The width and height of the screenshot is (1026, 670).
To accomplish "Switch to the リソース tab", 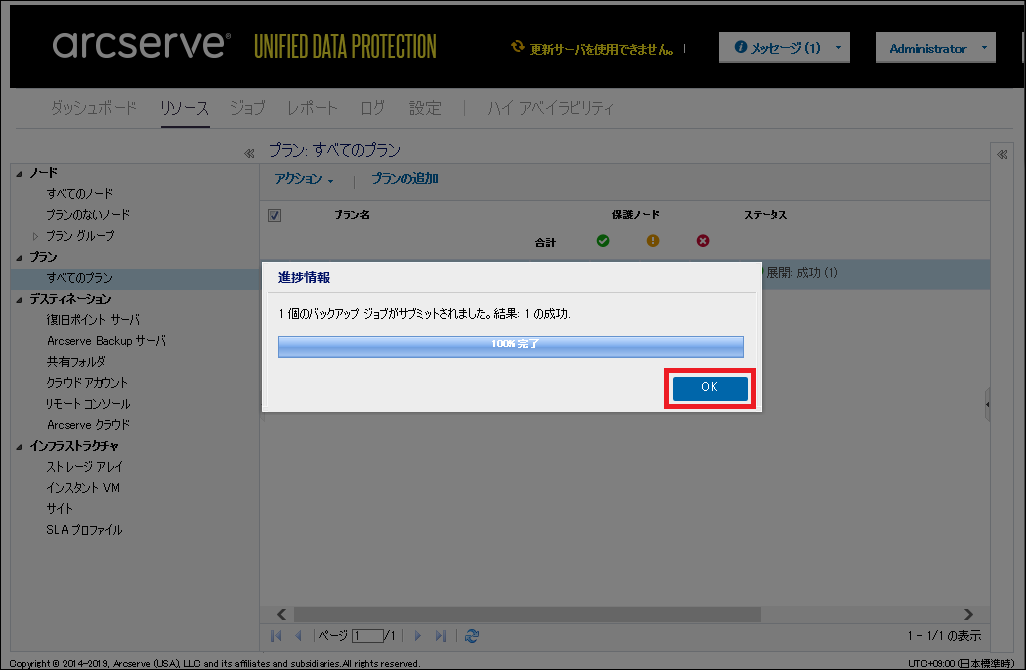I will 185,107.
